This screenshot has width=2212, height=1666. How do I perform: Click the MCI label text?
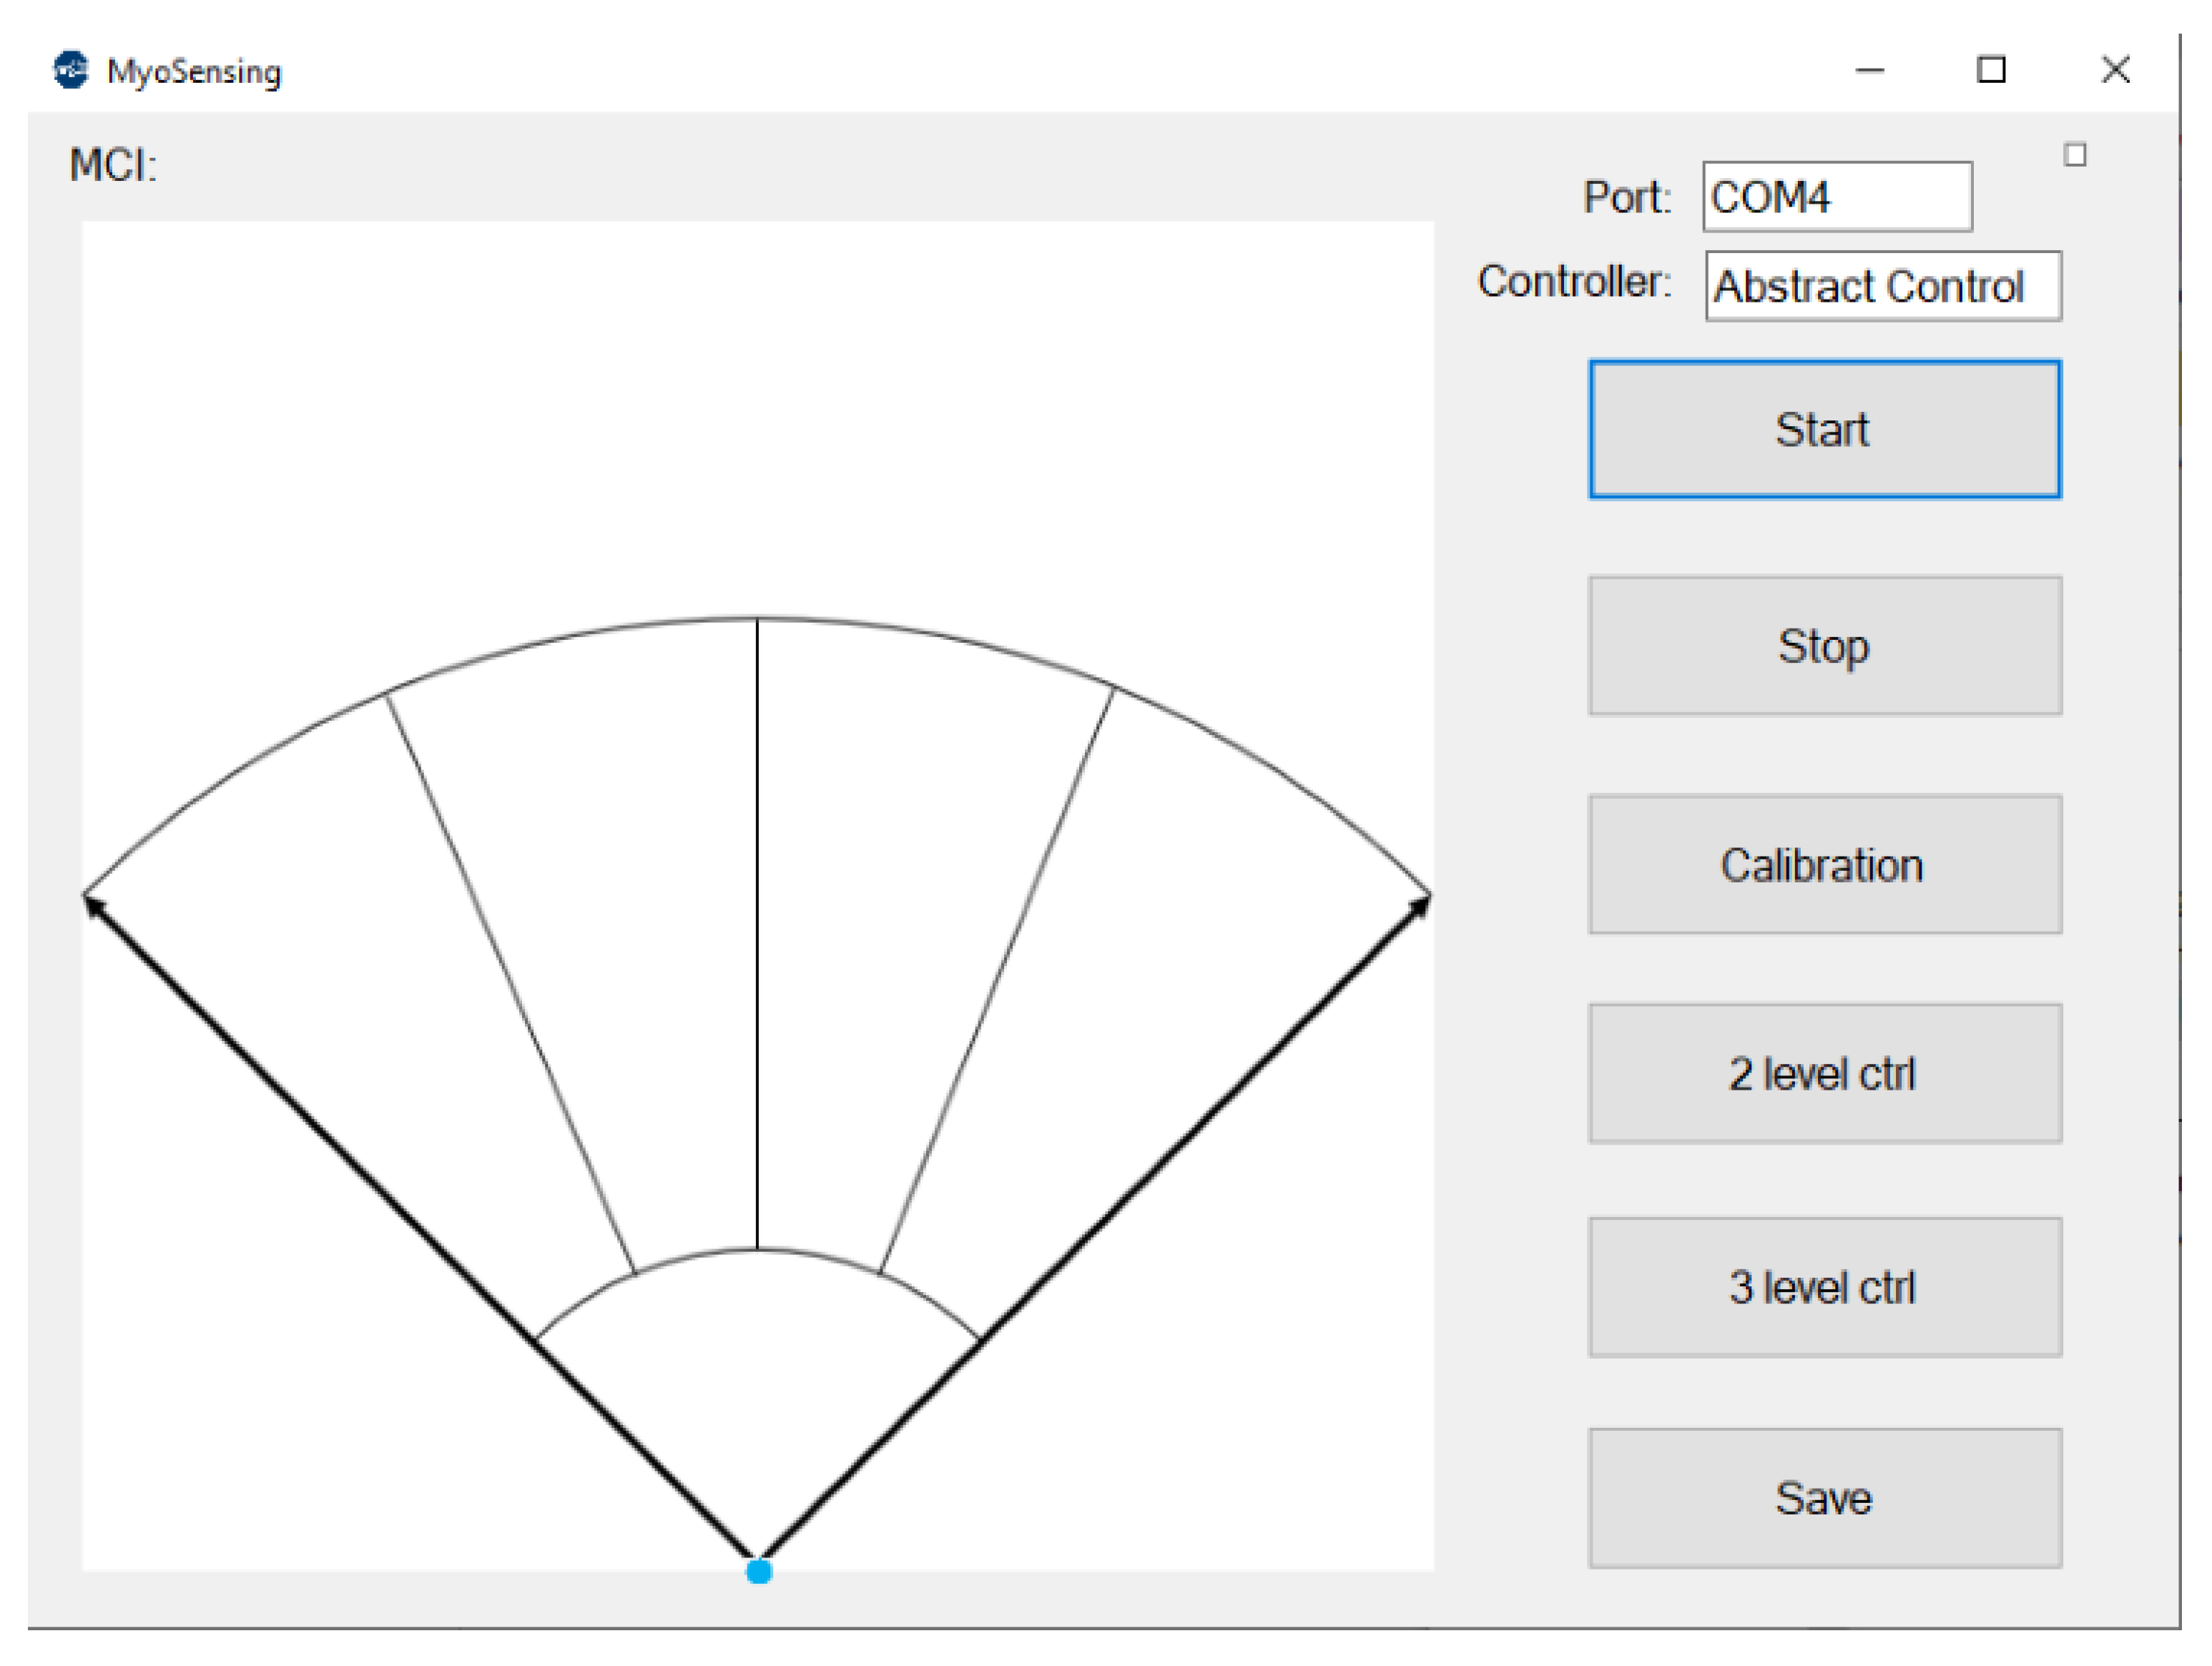pos(113,165)
